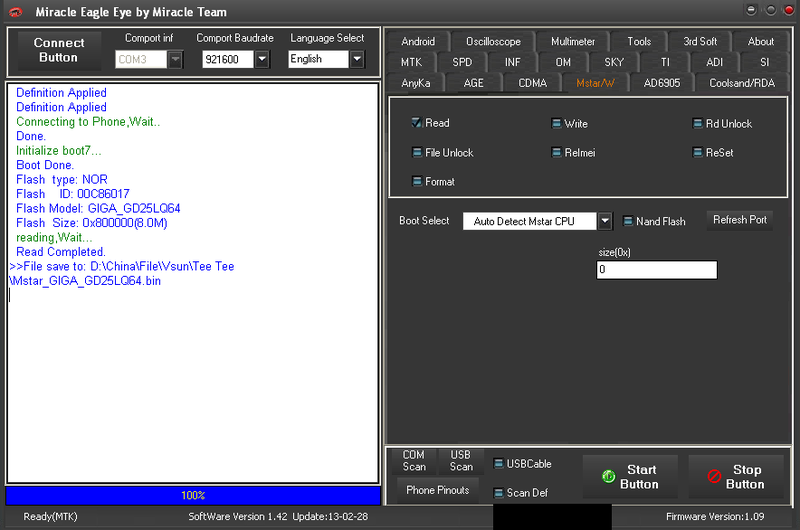Click the Read Completed log line

click(x=61, y=252)
